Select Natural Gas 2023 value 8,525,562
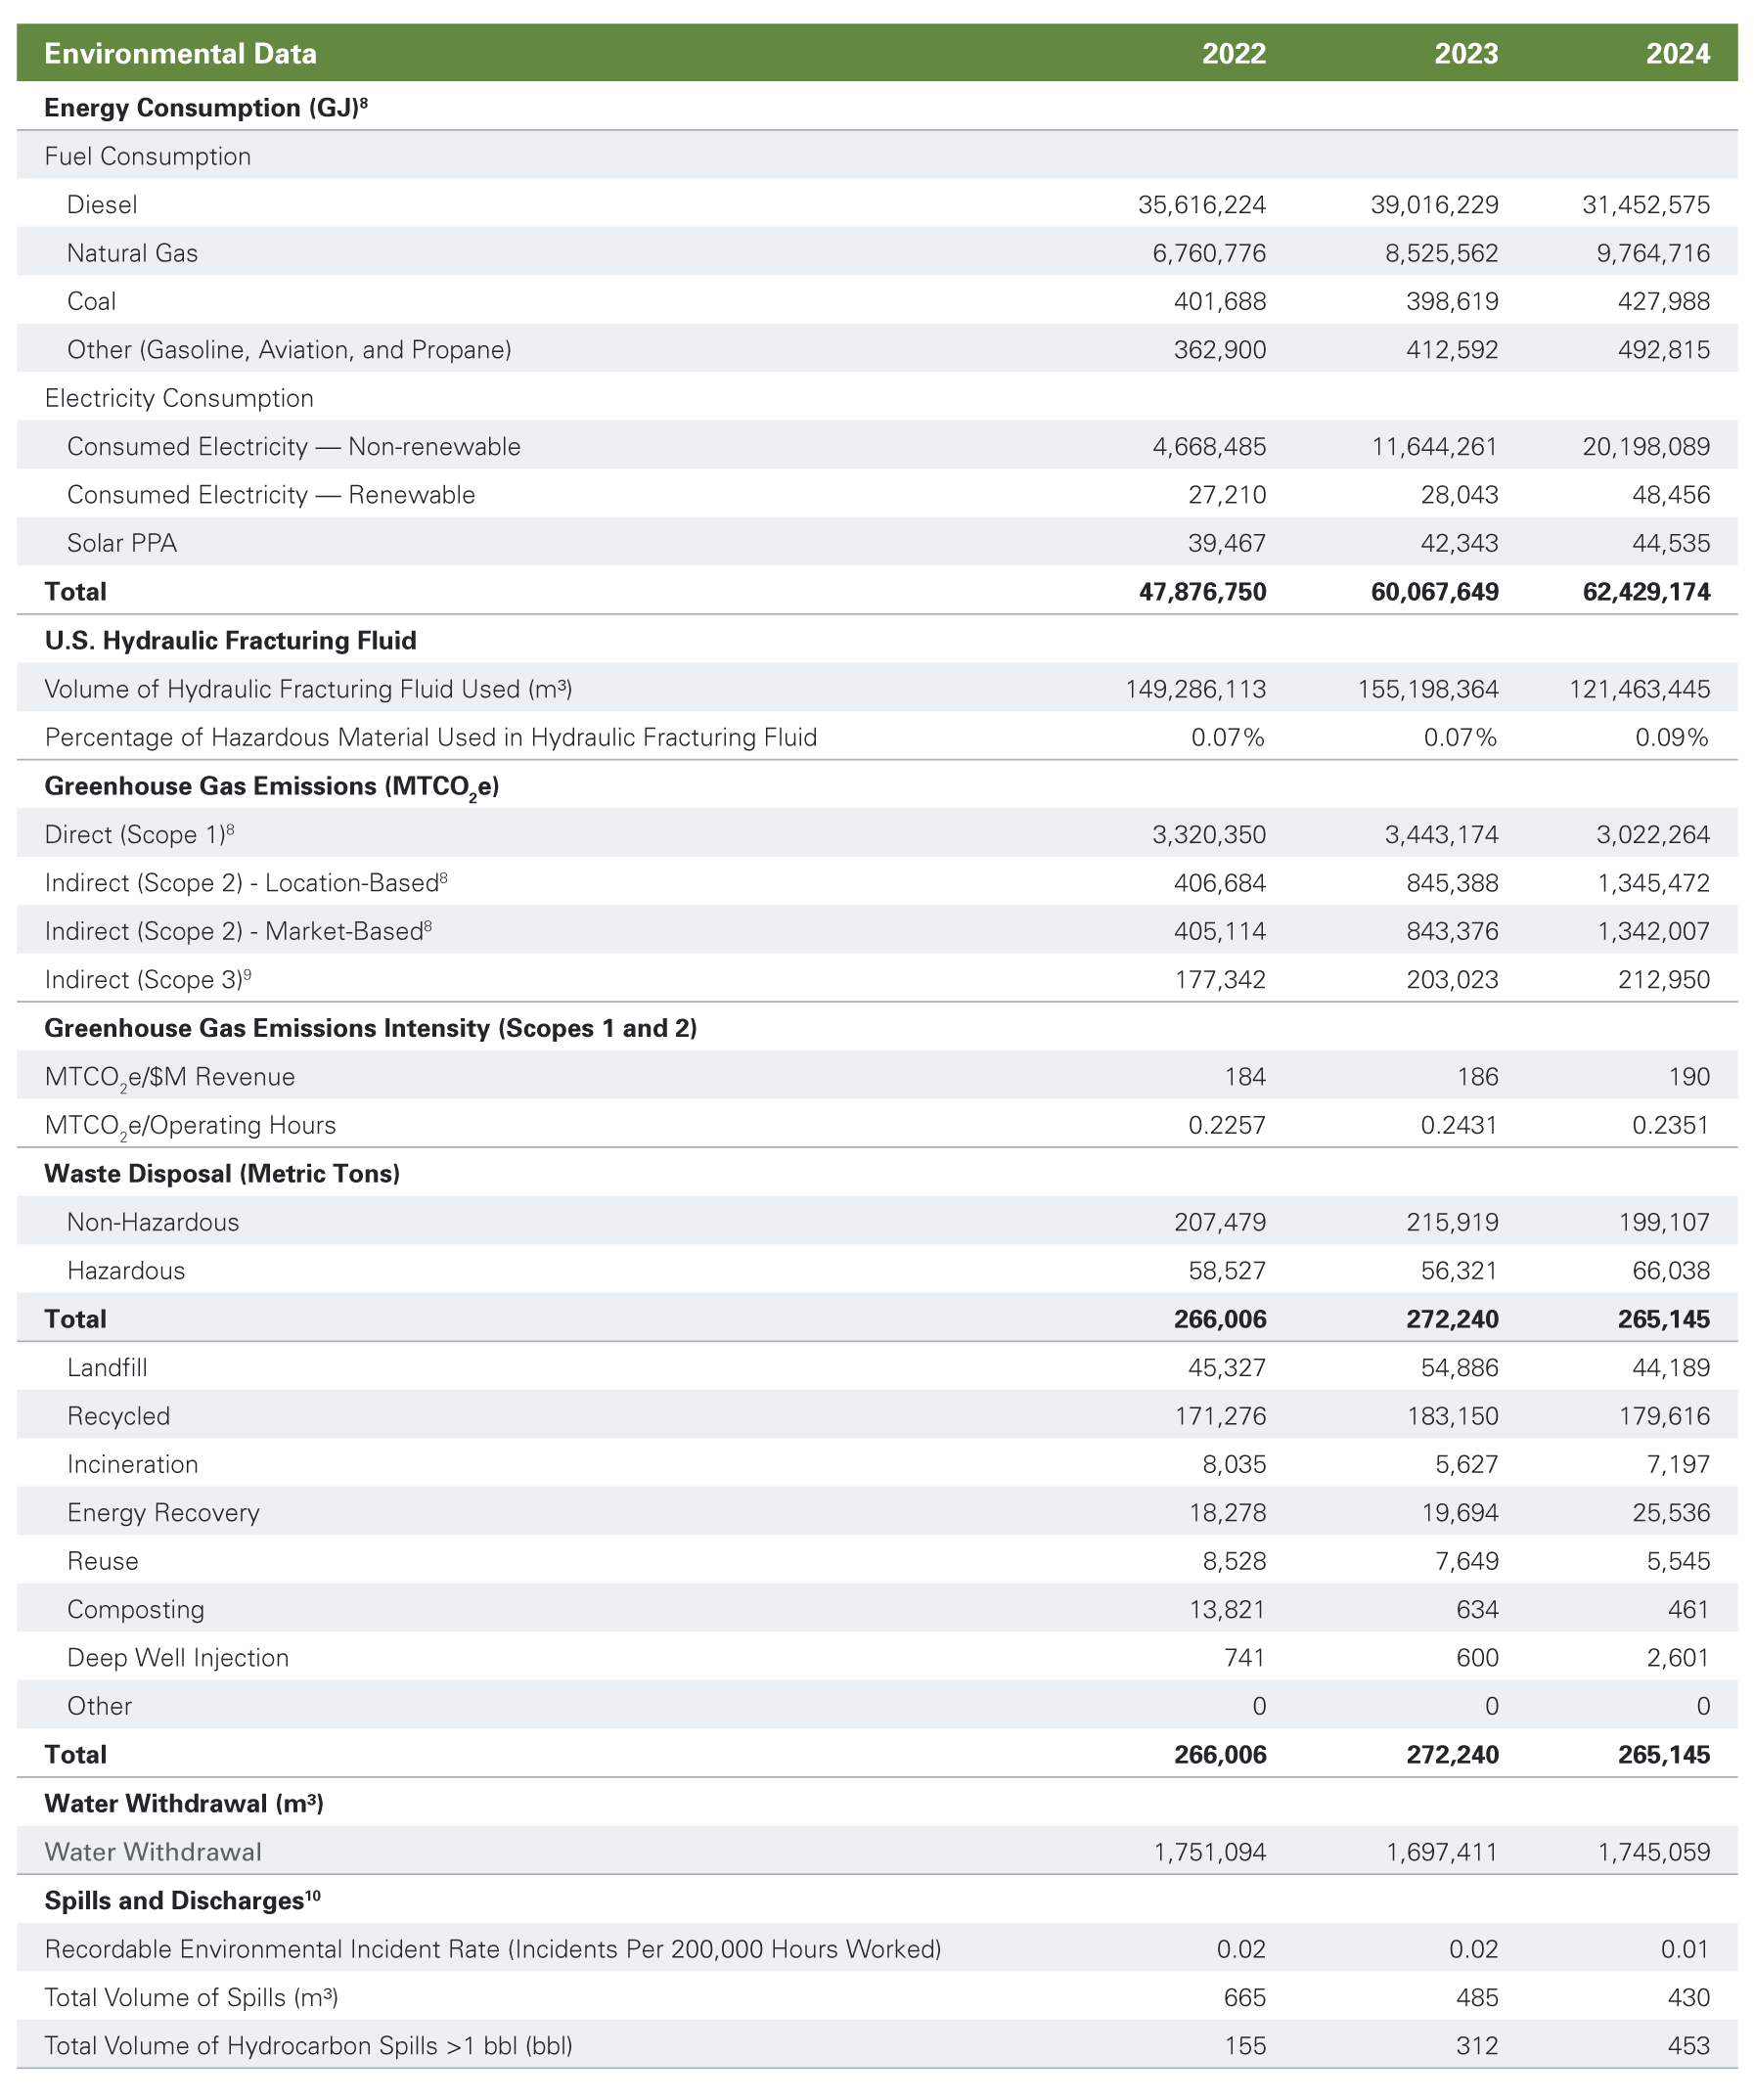Screen dimensions: 1754x2100 click(1442, 253)
